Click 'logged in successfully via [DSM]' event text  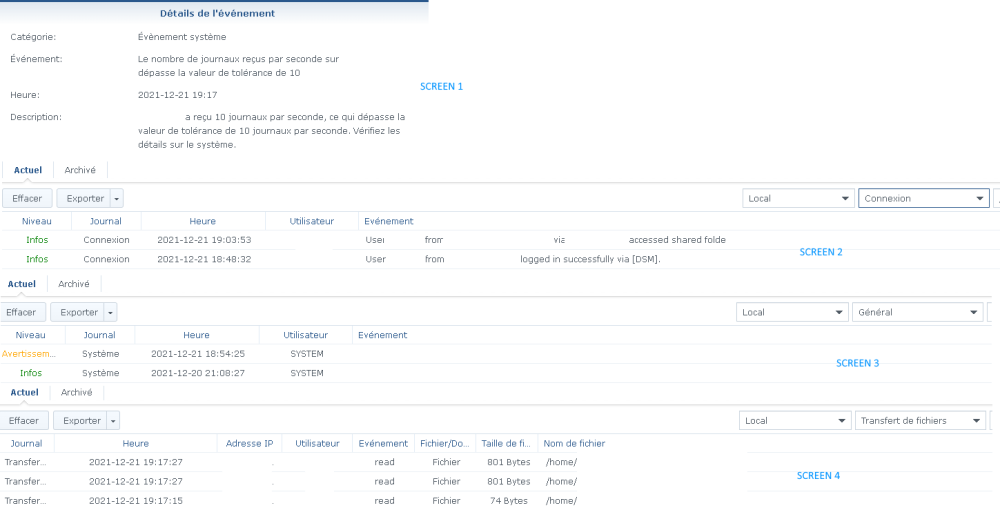(590, 260)
